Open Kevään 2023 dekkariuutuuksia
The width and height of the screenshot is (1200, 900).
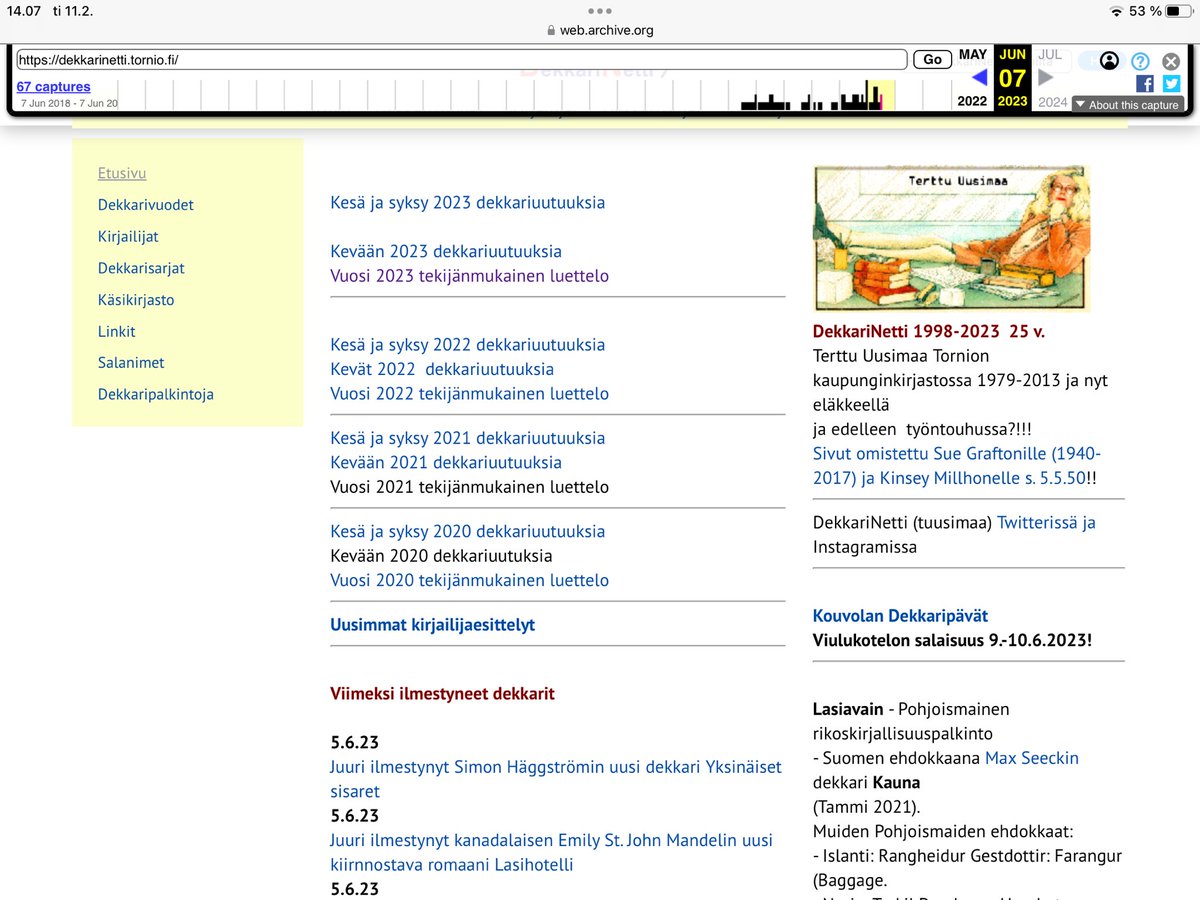[x=446, y=251]
